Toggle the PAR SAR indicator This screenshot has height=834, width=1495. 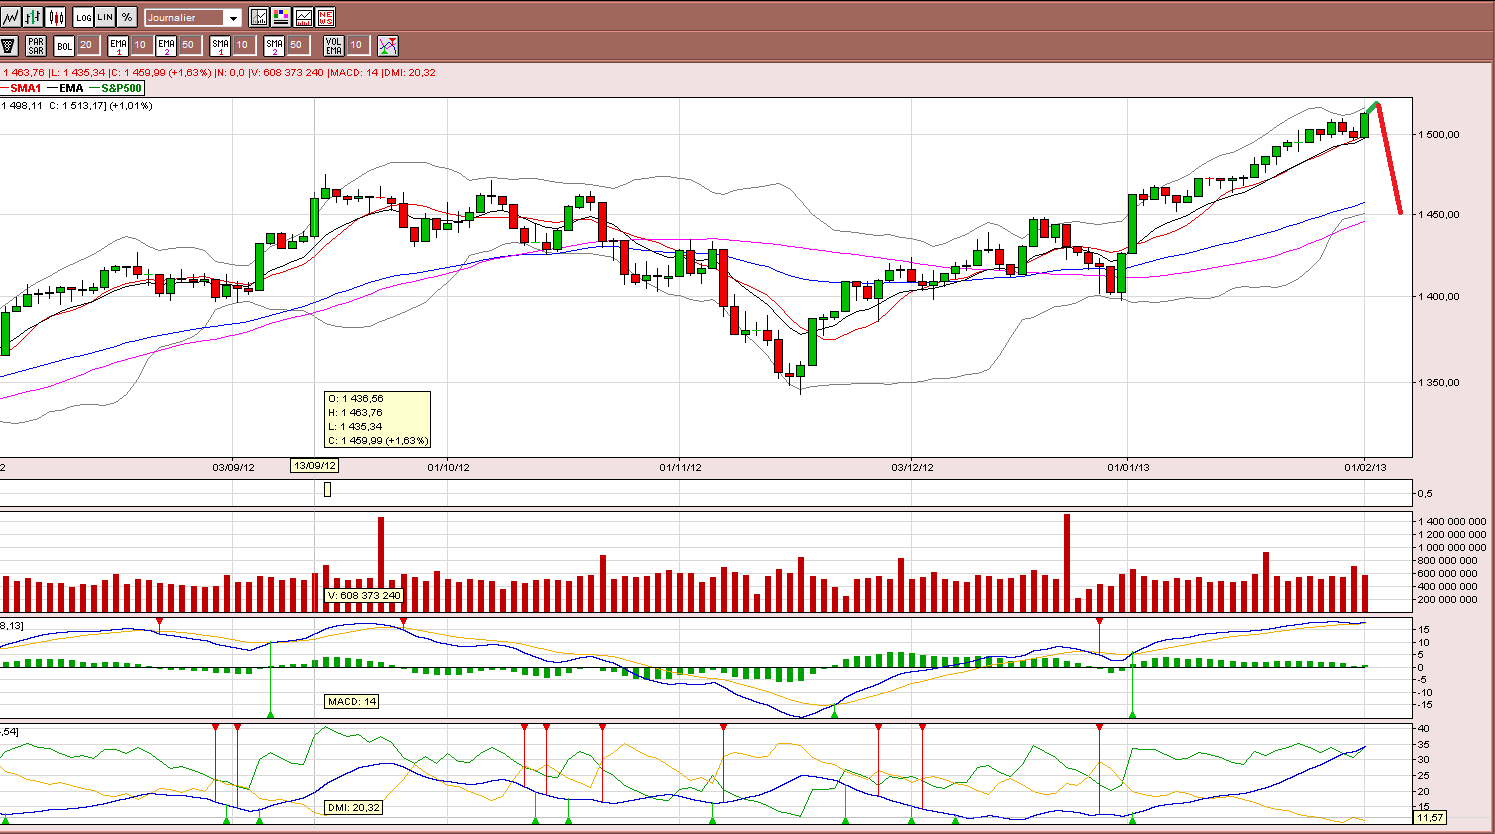tap(36, 45)
